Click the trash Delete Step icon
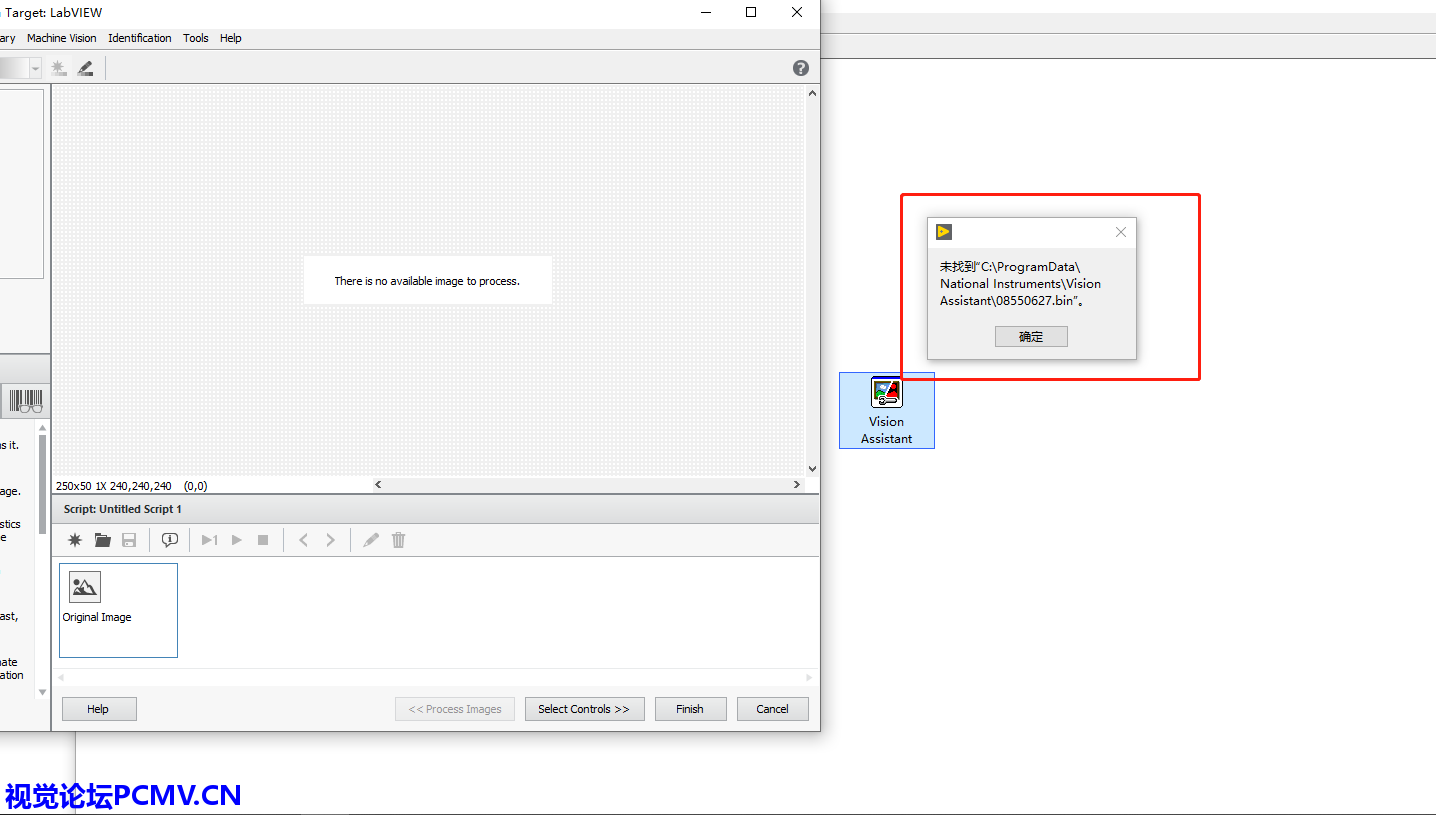This screenshot has width=1436, height=815. [398, 540]
